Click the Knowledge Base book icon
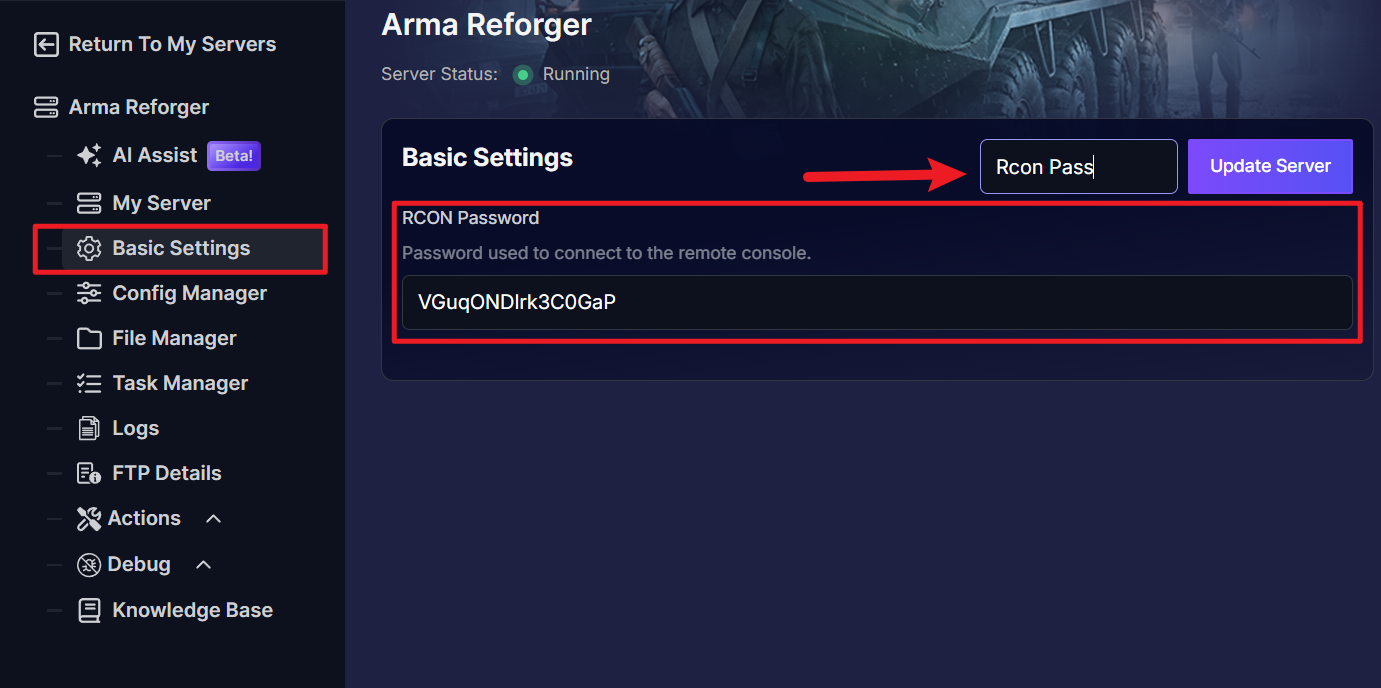Image resolution: width=1381 pixels, height=688 pixels. pos(89,610)
